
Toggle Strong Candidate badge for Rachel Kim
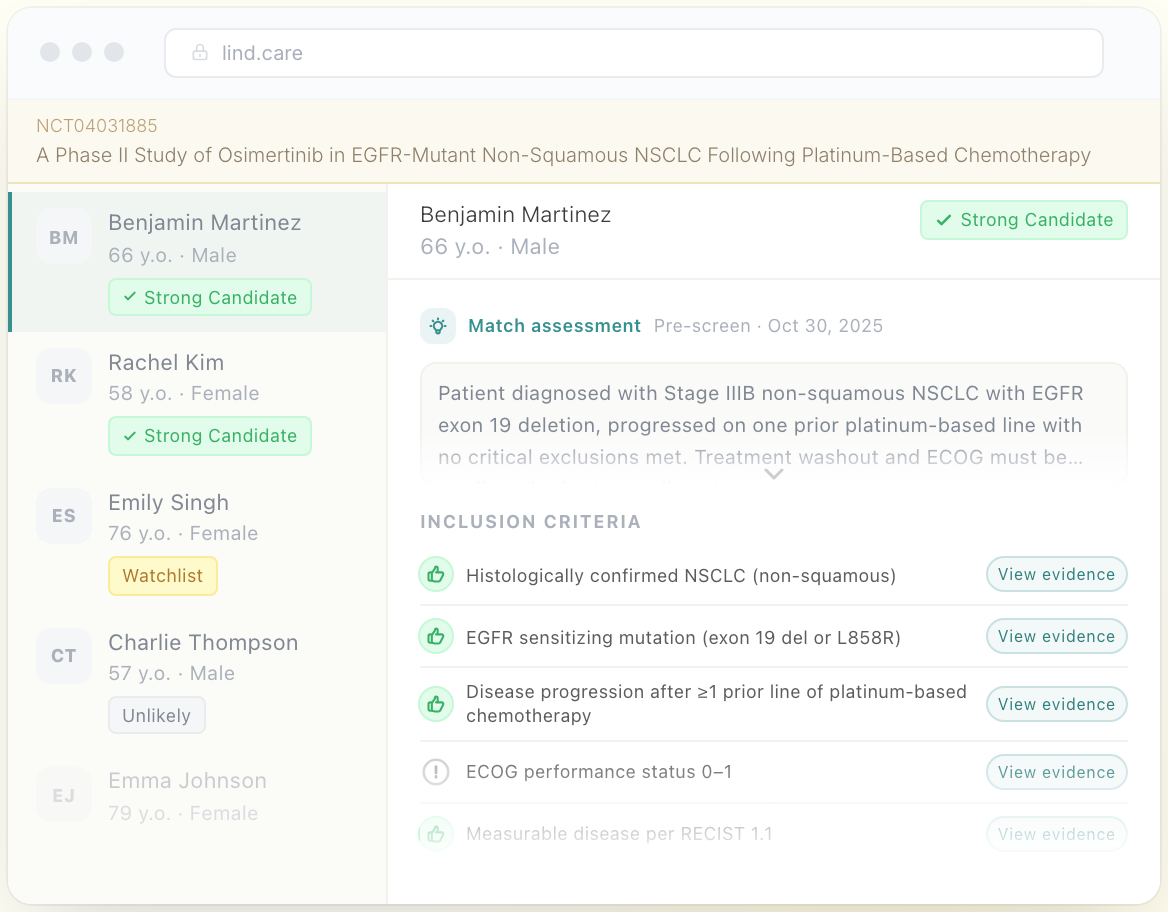click(x=209, y=436)
